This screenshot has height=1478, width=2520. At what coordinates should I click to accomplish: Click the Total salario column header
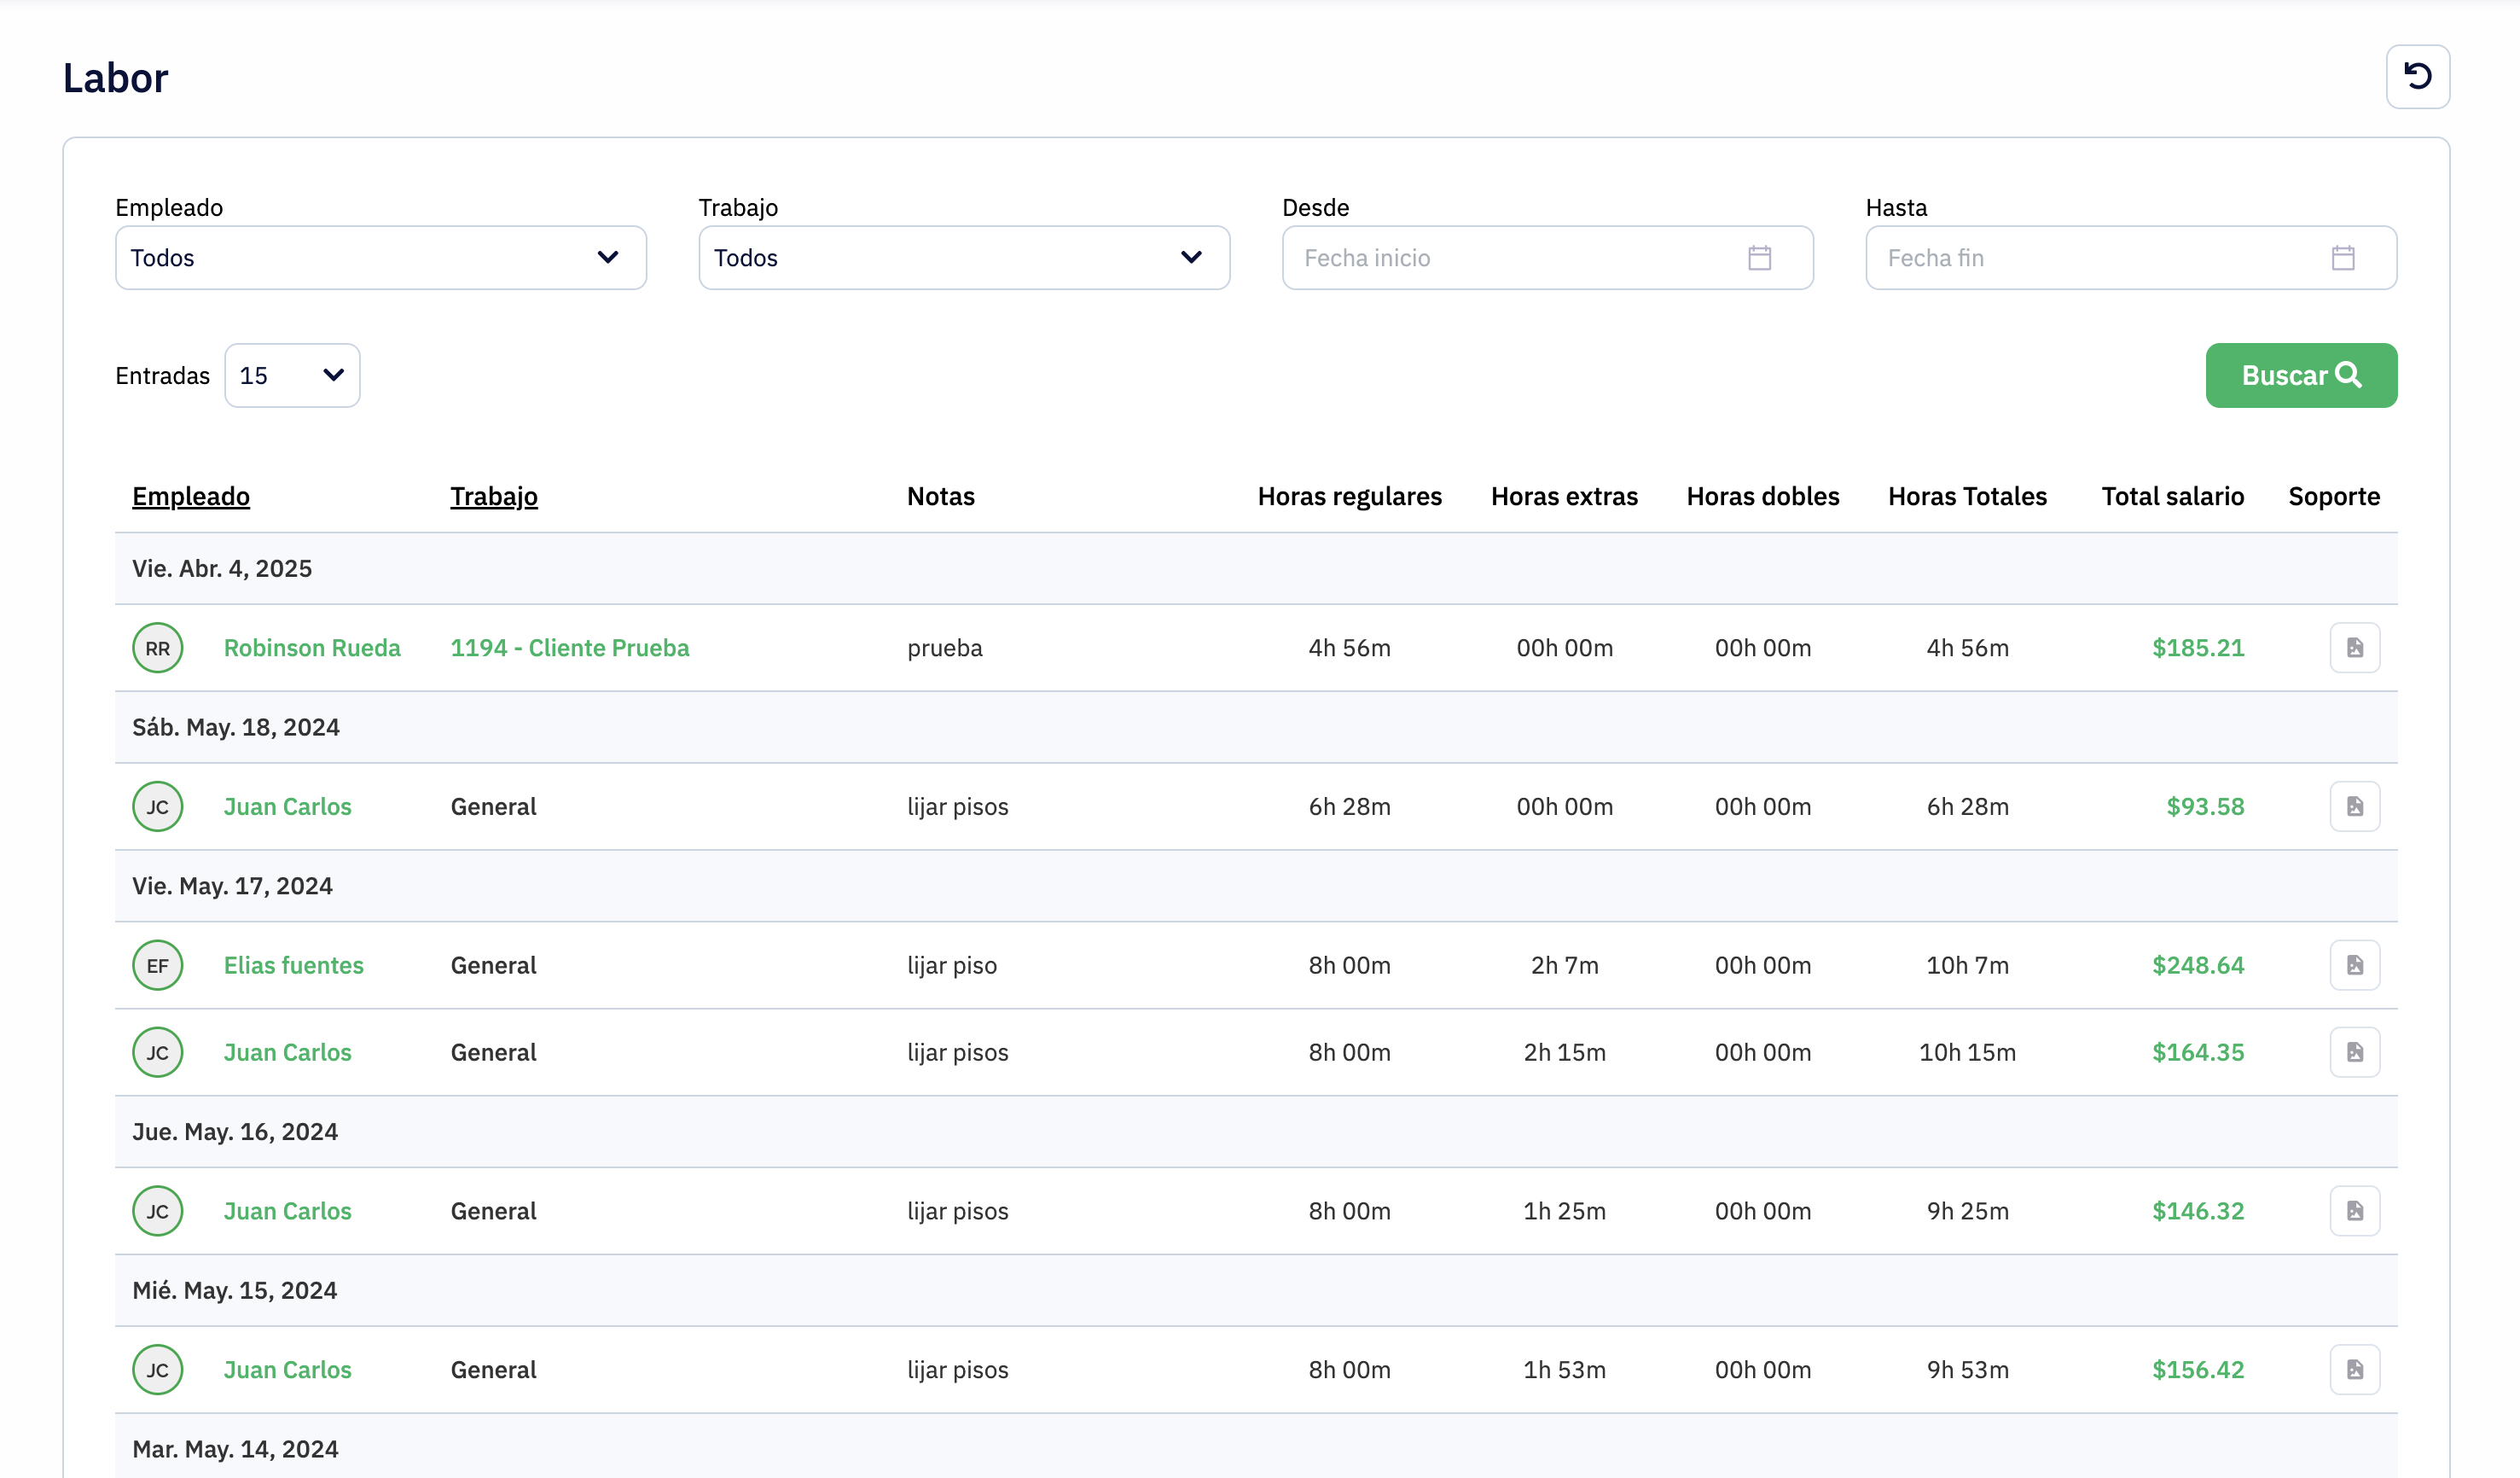click(x=2172, y=497)
